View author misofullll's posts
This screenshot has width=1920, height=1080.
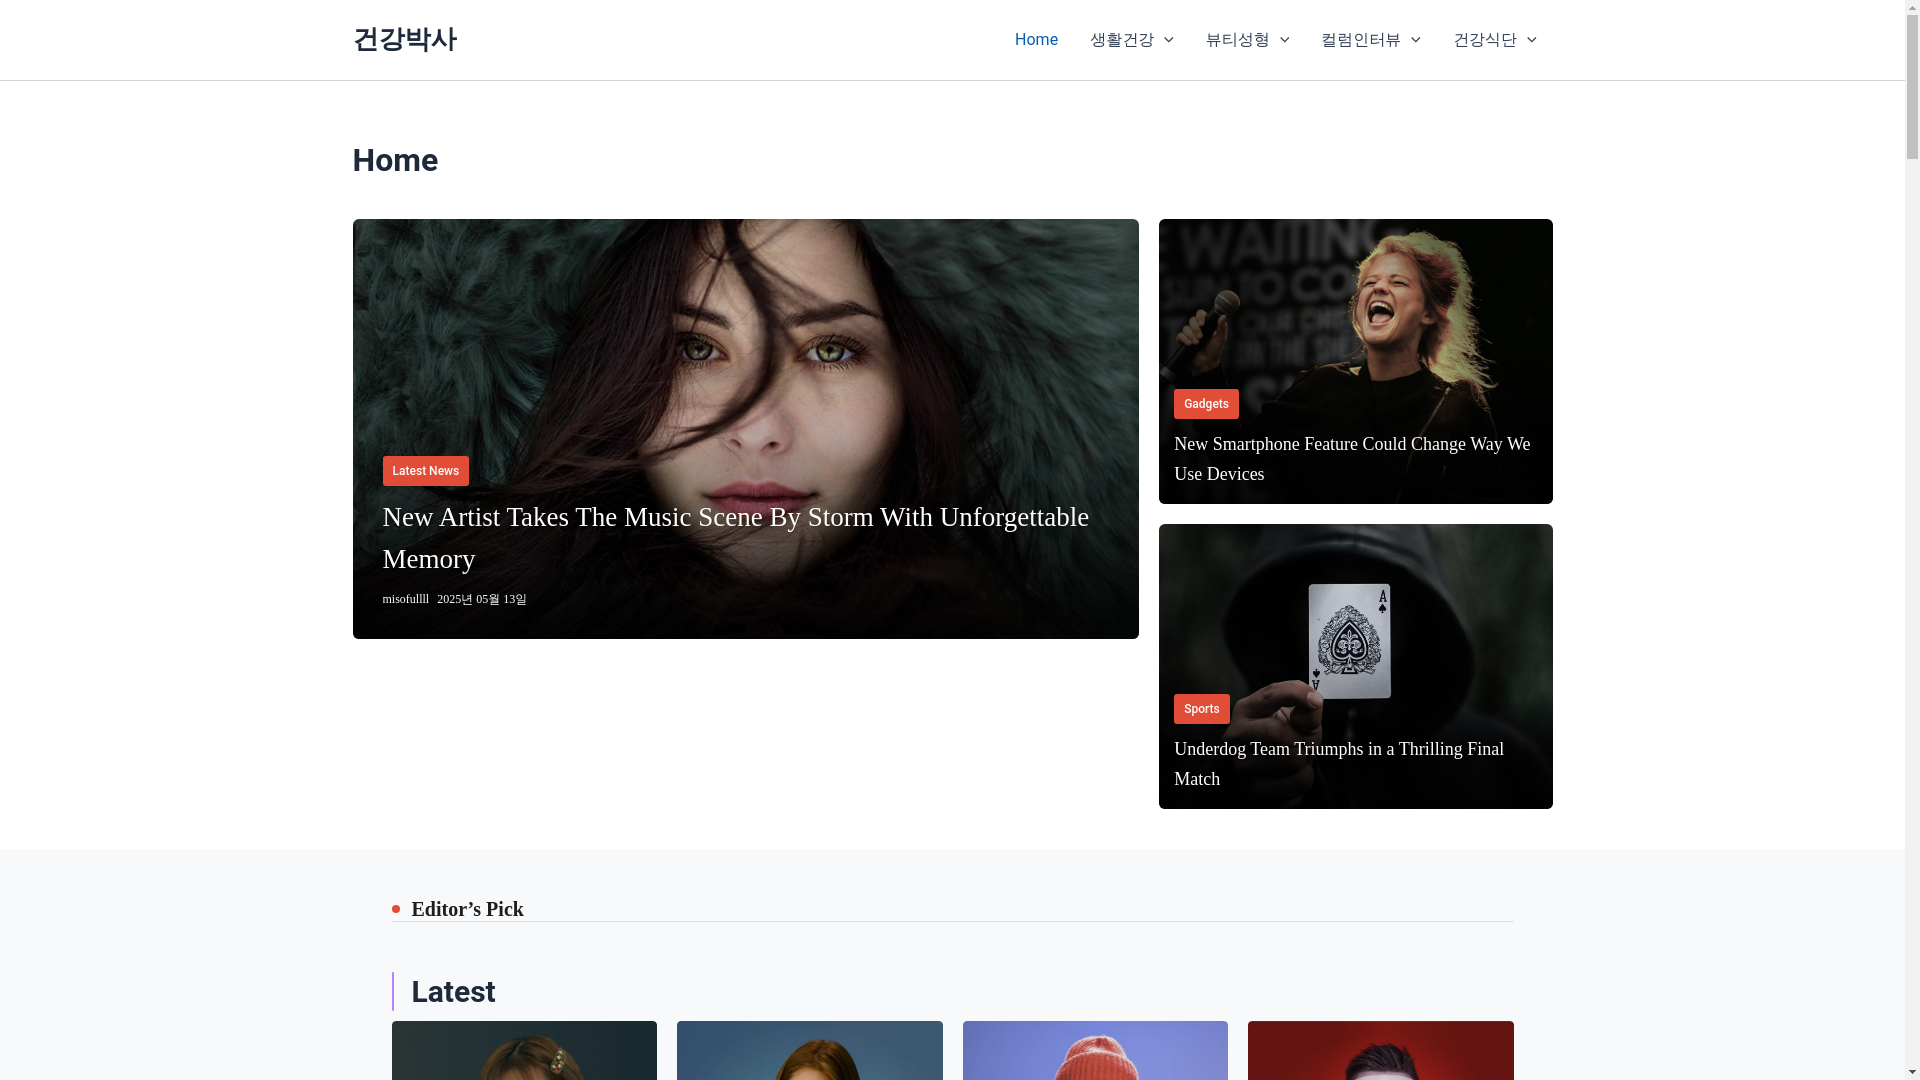click(x=405, y=599)
